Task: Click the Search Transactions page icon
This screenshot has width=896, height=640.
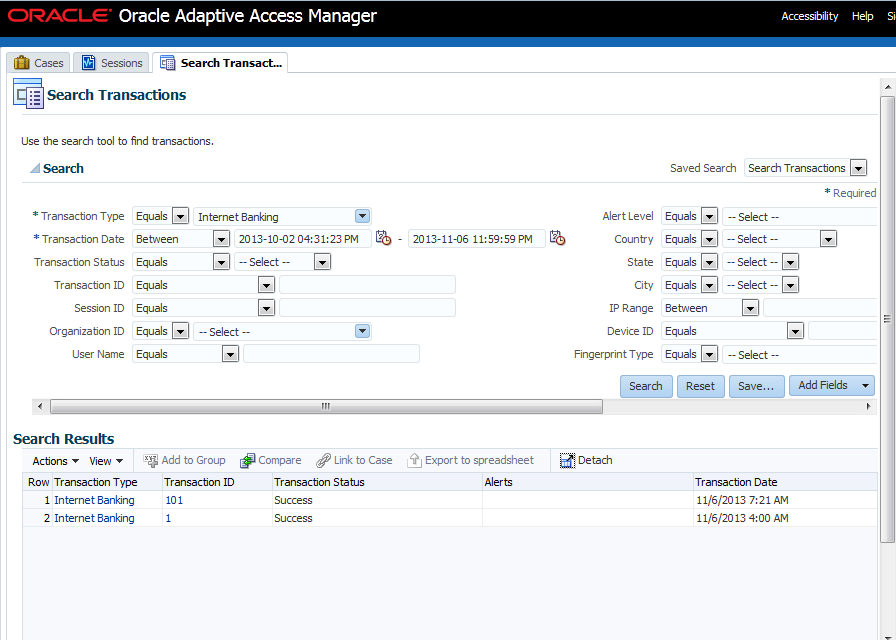Action: (x=28, y=94)
